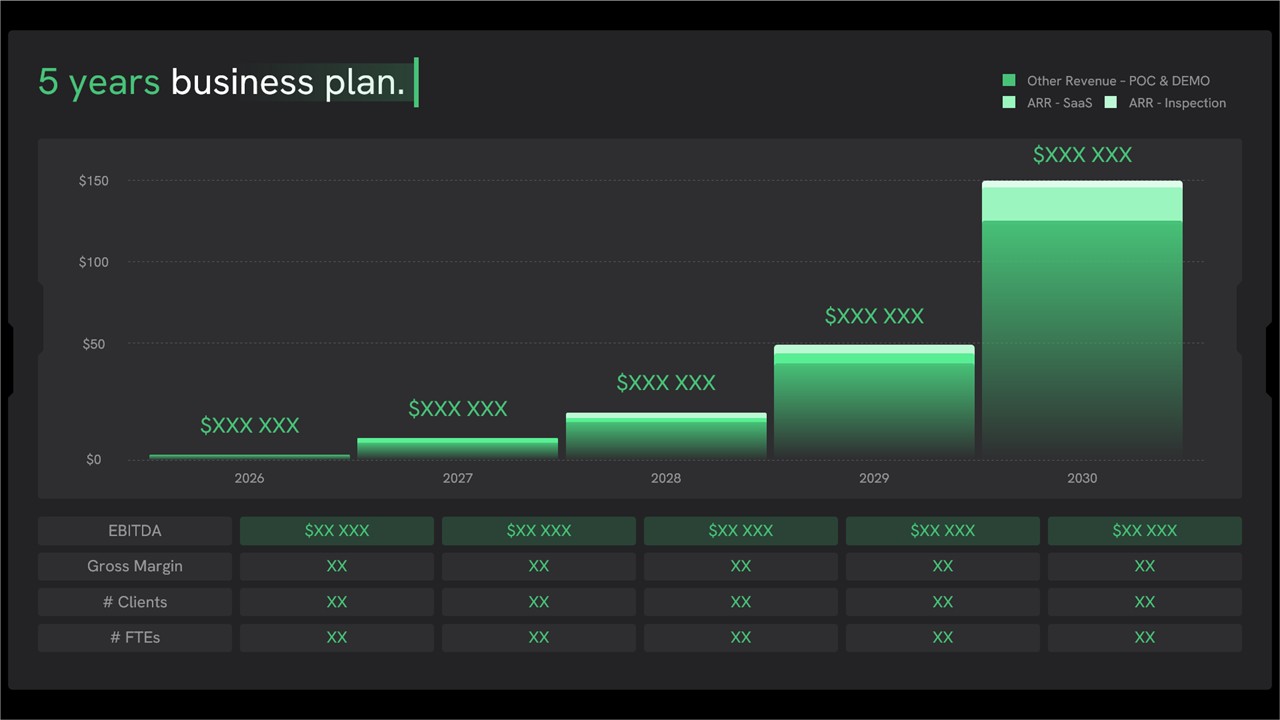Select the 2029 year label
Screen dimensions: 1280x720
point(874,478)
